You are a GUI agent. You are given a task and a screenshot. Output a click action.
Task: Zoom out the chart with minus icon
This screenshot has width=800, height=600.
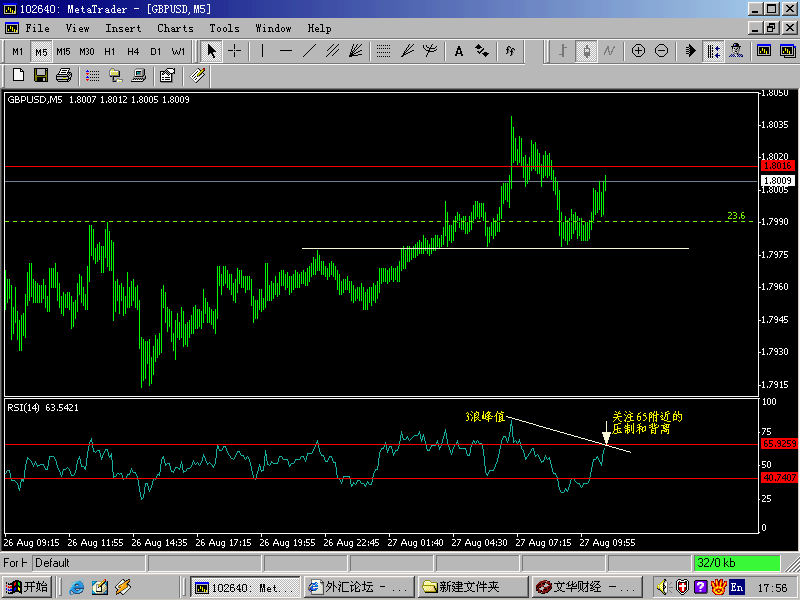pos(662,51)
